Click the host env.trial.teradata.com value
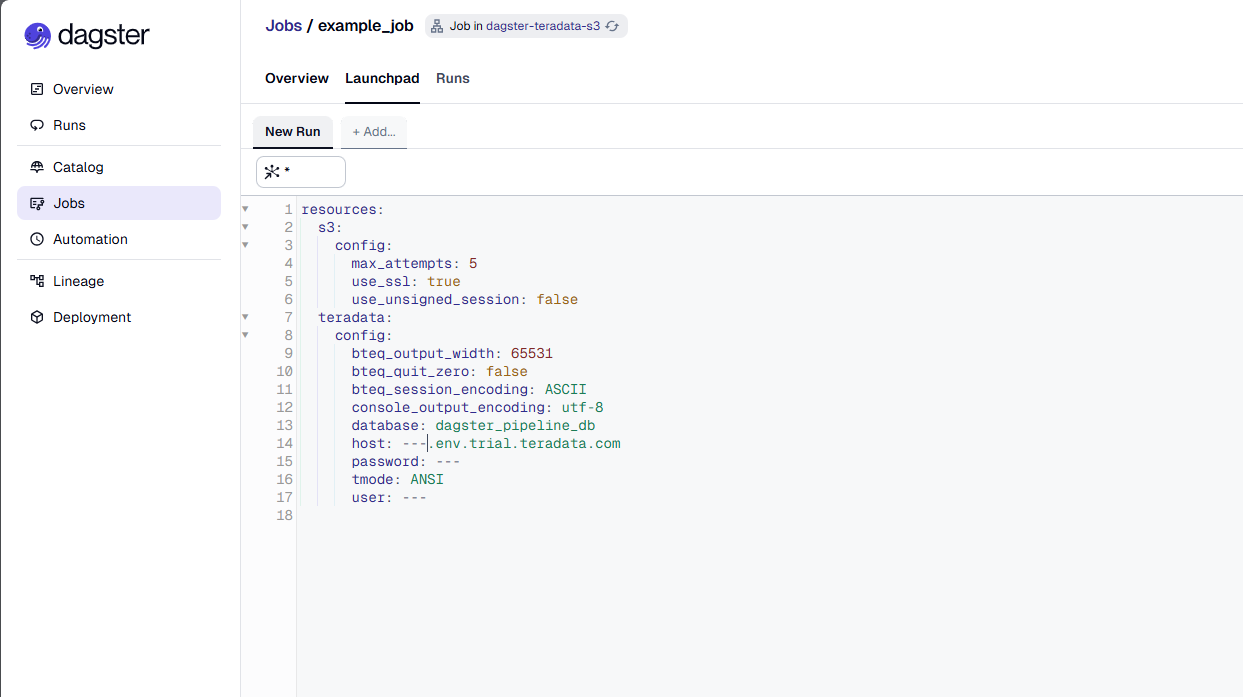The width and height of the screenshot is (1243, 697). 511,444
